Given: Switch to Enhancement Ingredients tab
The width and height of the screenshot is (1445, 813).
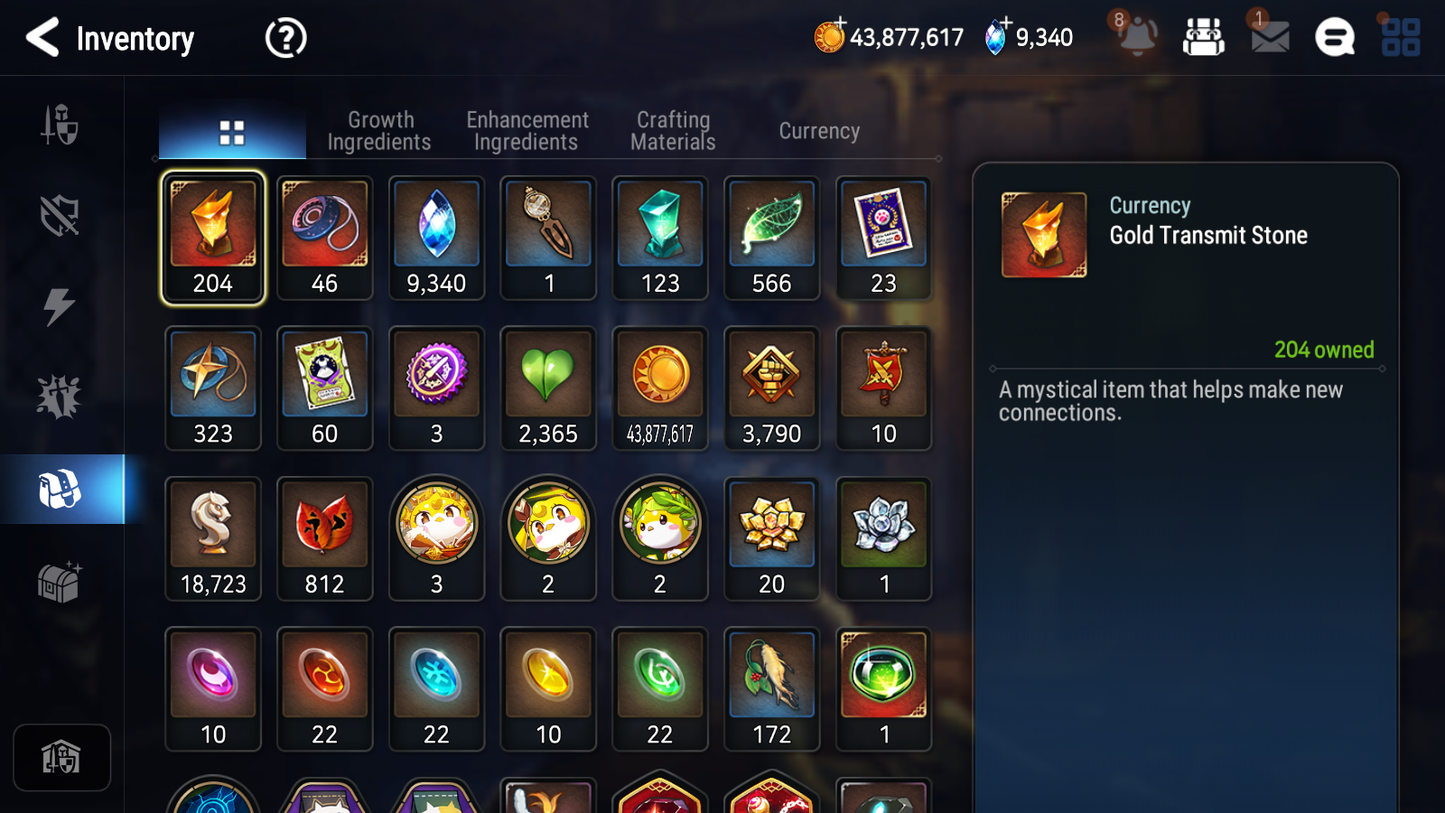Looking at the screenshot, I should pos(527,131).
